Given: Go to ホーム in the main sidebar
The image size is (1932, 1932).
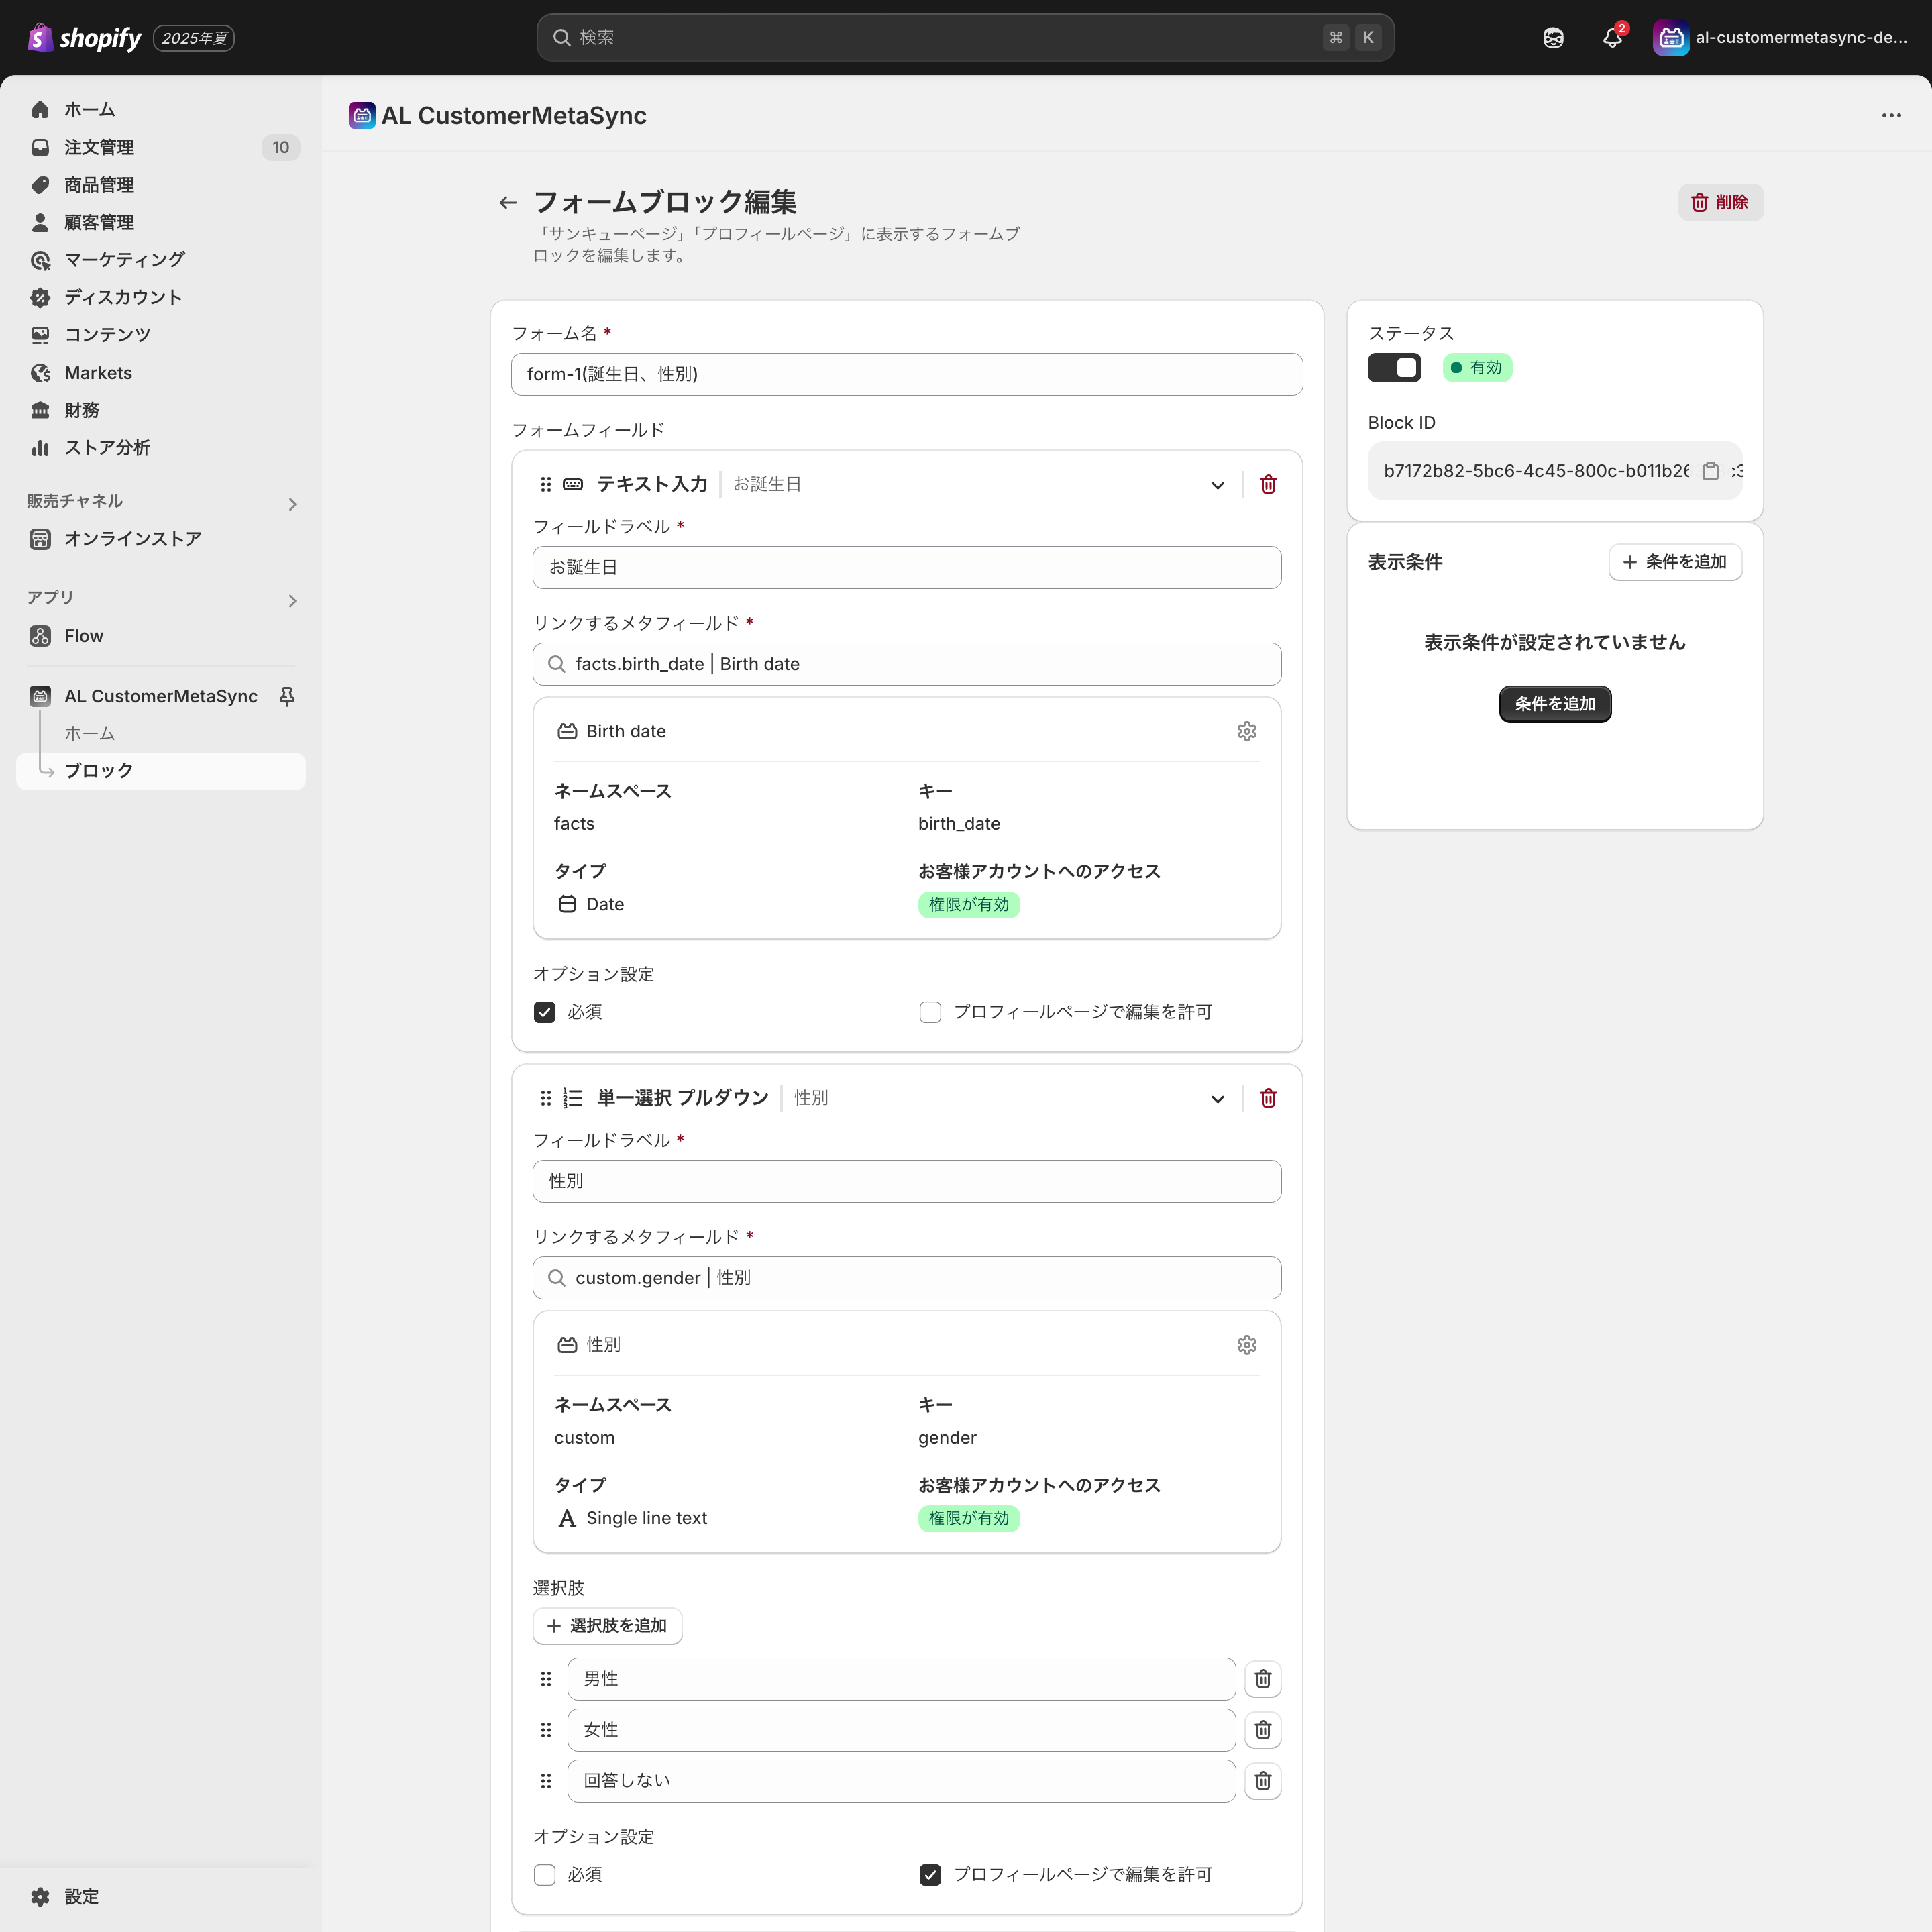Looking at the screenshot, I should 161,110.
